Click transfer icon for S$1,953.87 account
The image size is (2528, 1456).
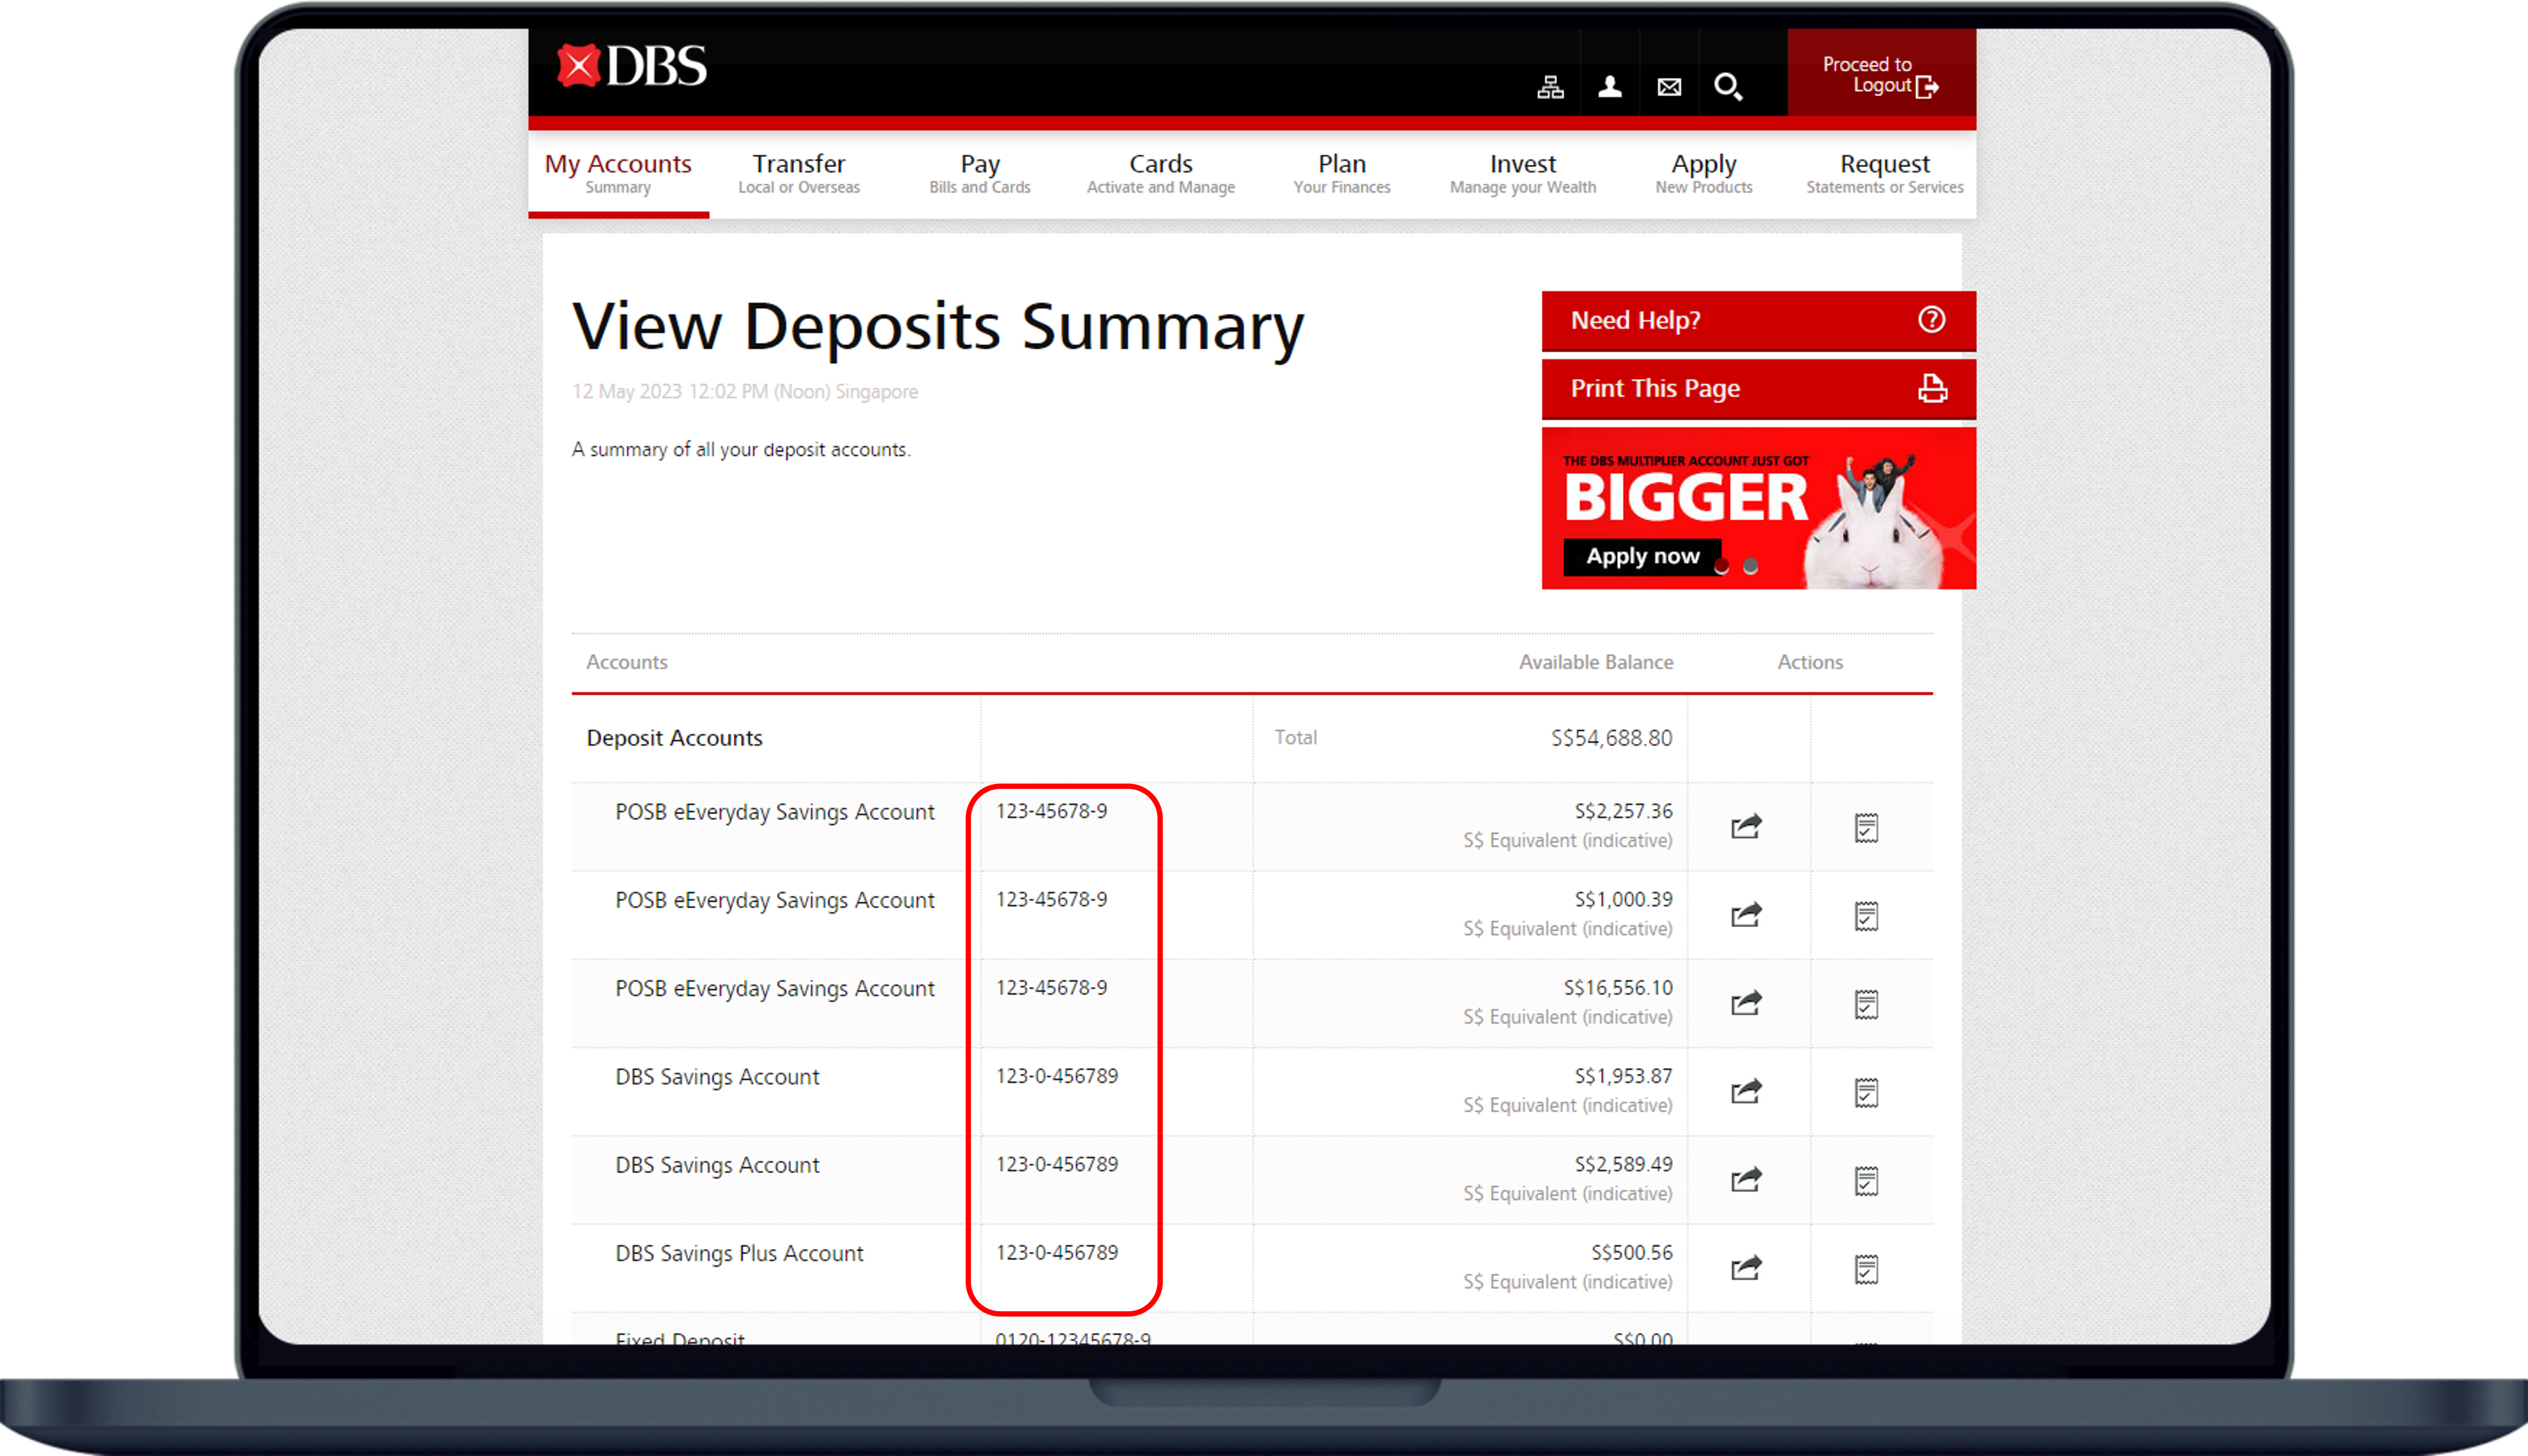coord(1746,1091)
